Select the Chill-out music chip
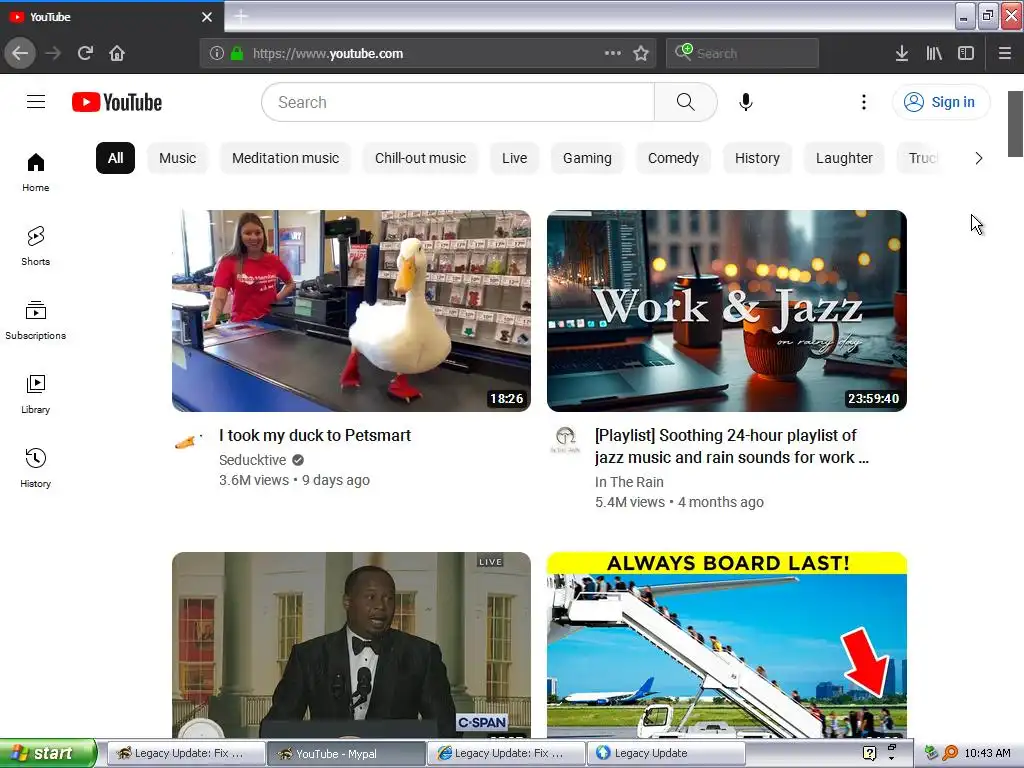1024x768 pixels. coord(420,158)
